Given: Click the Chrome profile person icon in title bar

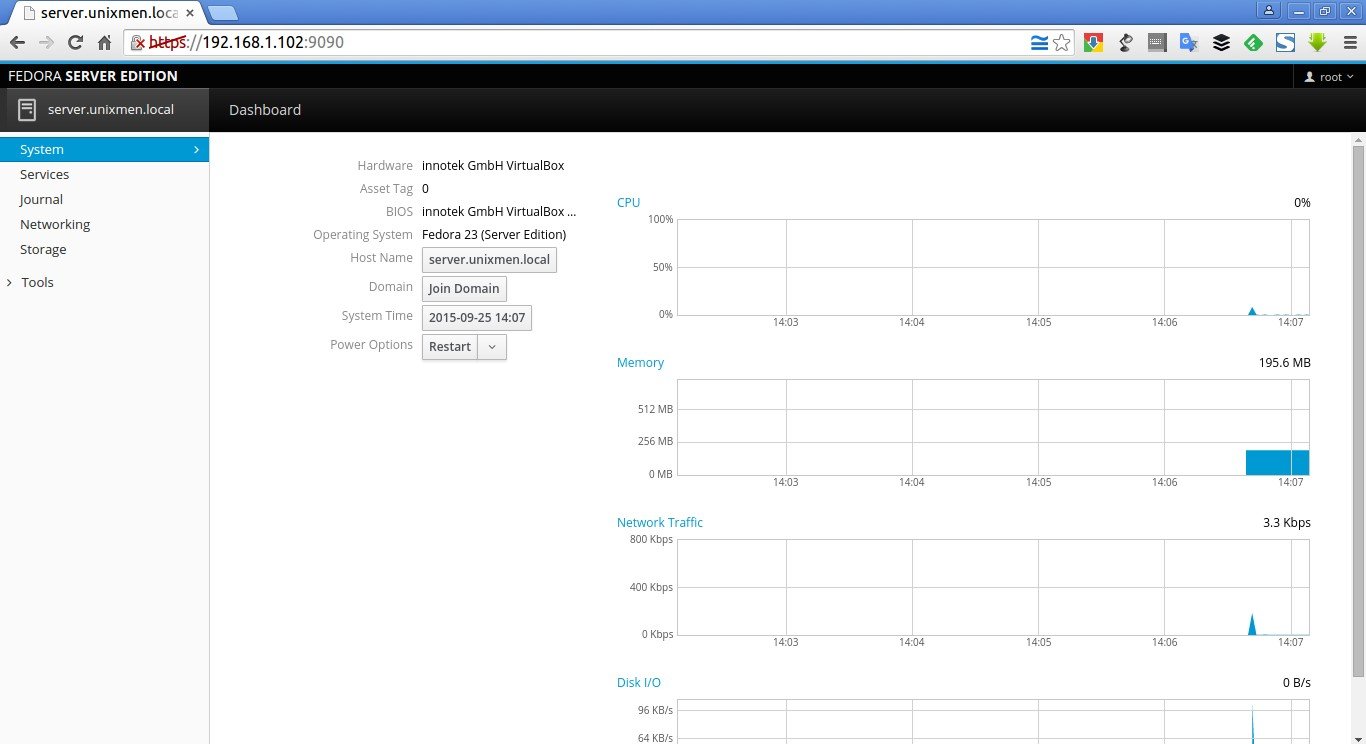Looking at the screenshot, I should point(1269,10).
